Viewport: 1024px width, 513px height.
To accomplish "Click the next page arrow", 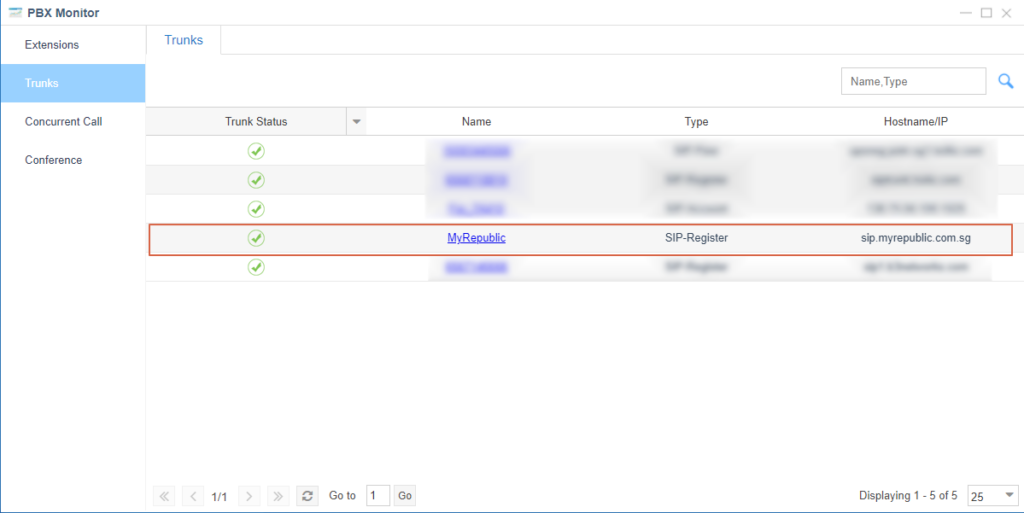I will (250, 496).
